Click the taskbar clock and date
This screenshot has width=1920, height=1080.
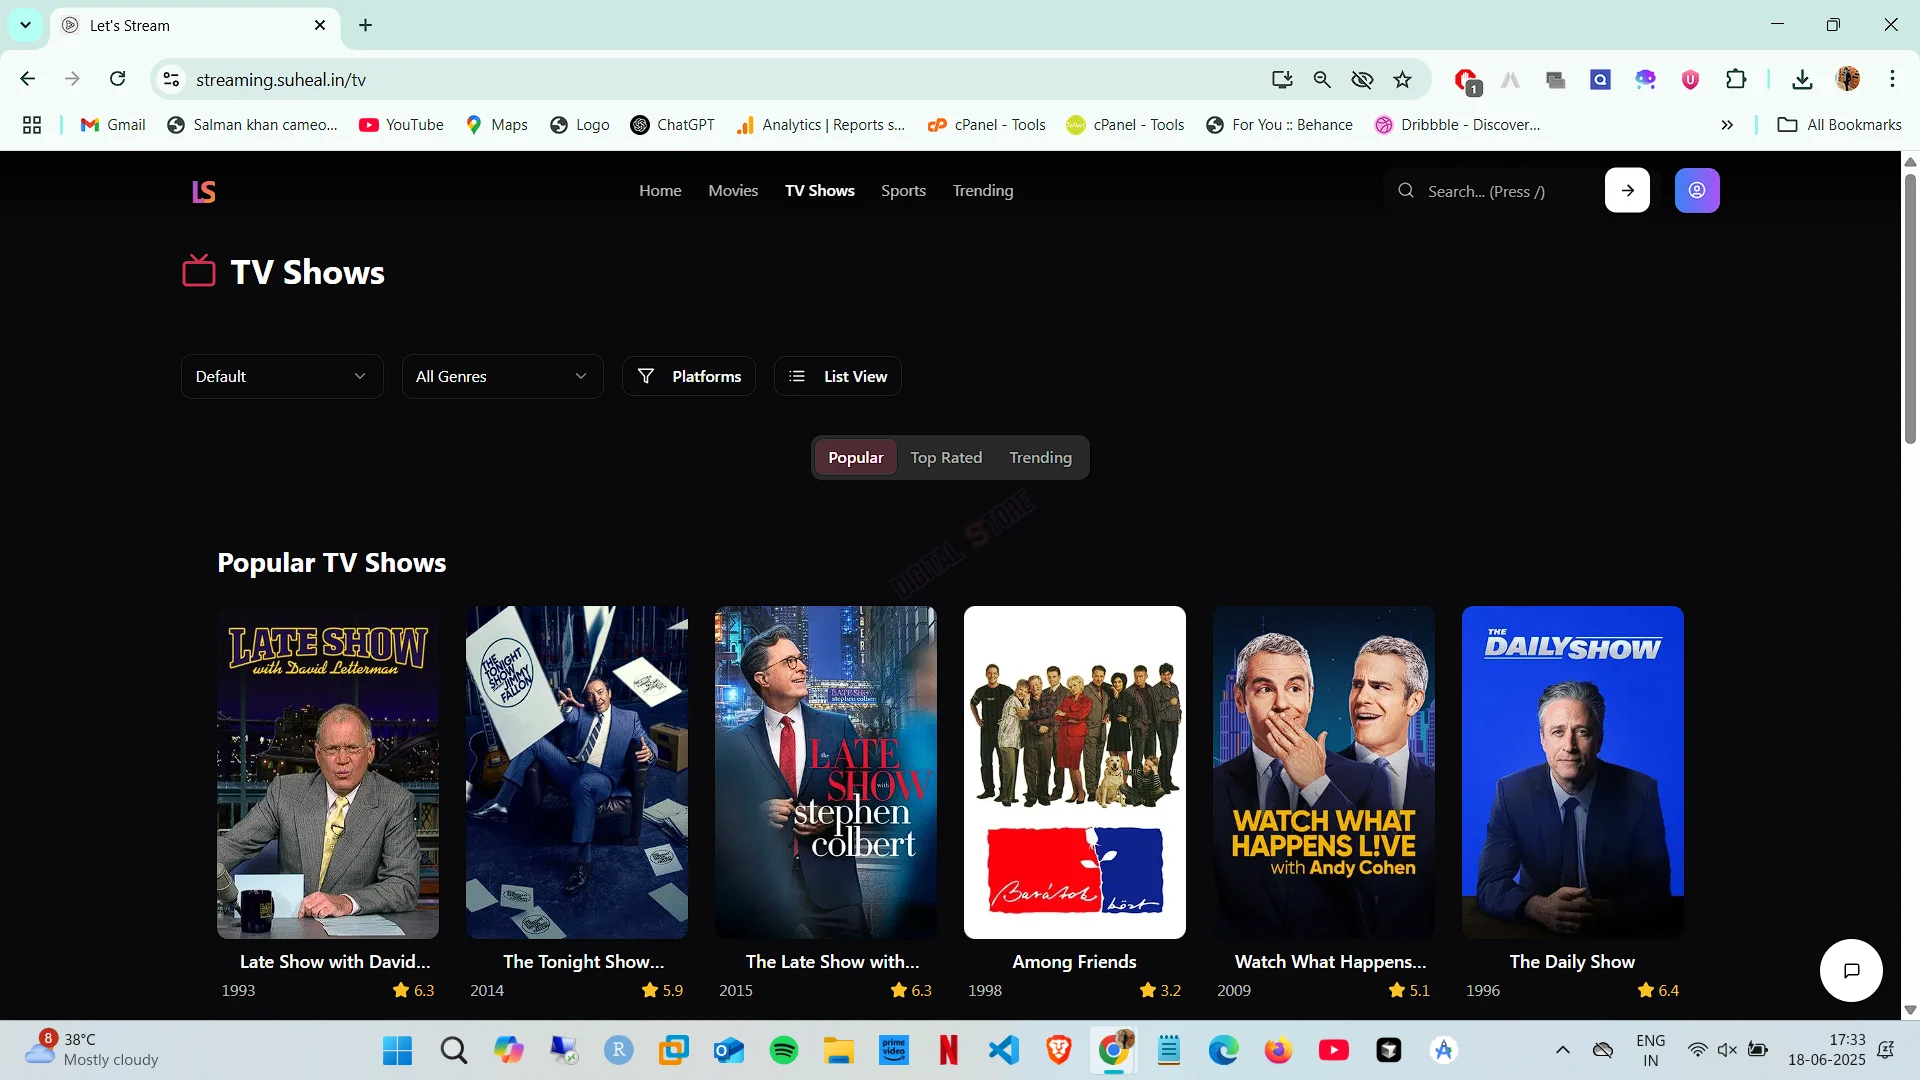coord(1827,1050)
